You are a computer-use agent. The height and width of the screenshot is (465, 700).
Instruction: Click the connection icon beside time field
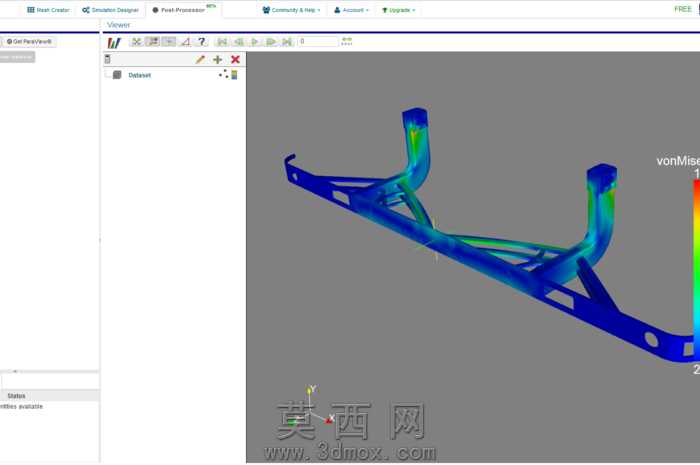click(x=347, y=42)
